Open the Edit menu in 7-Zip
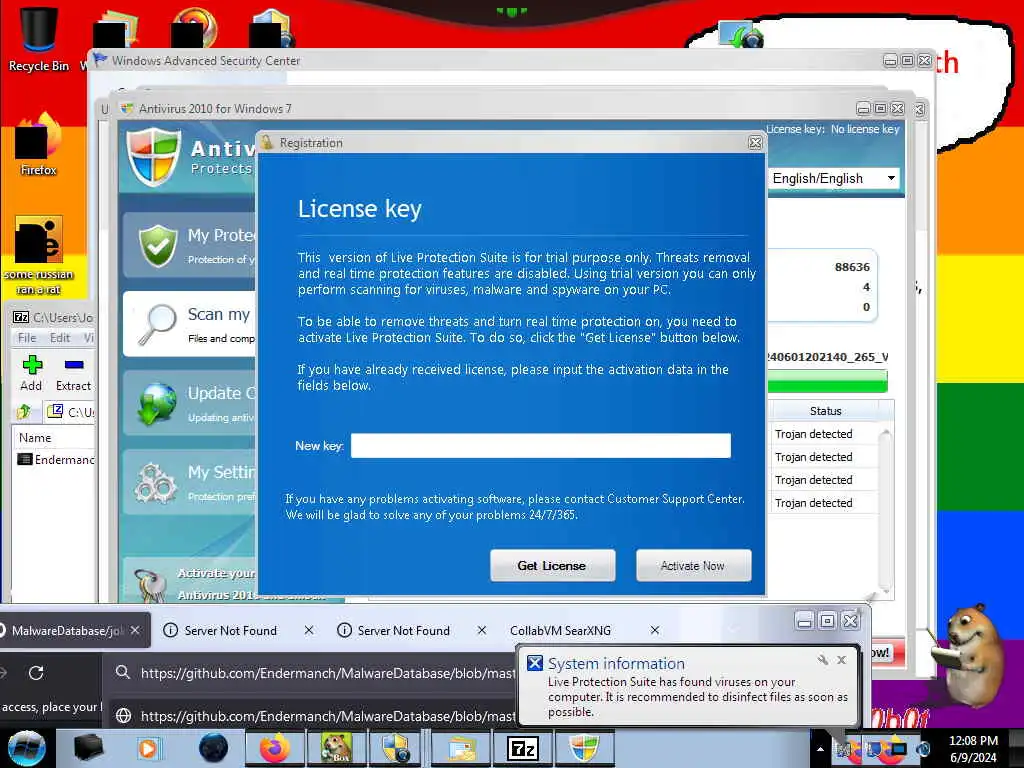 [59, 338]
